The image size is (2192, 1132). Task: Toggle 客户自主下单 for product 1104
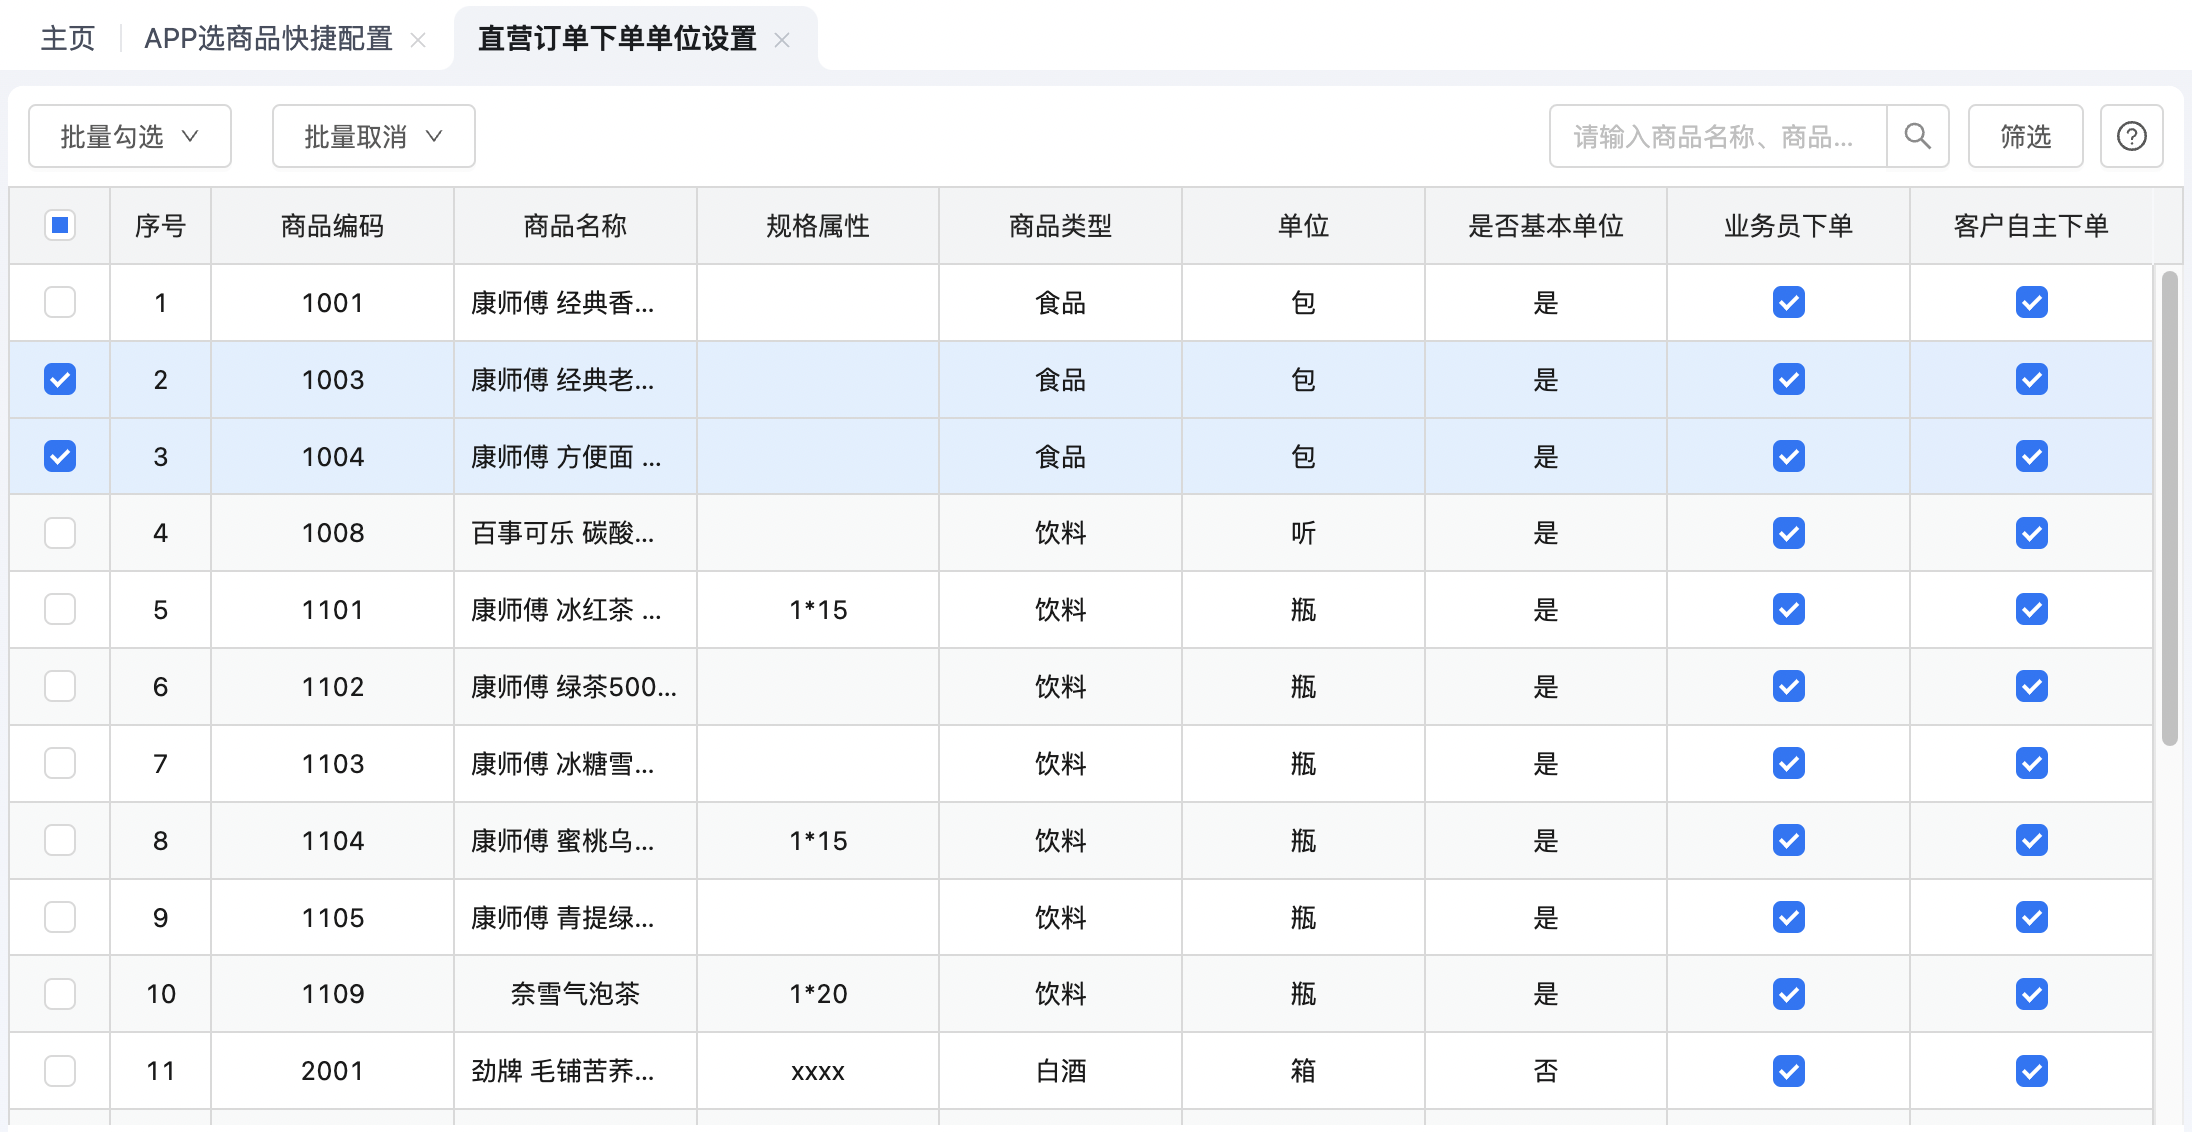(2032, 840)
